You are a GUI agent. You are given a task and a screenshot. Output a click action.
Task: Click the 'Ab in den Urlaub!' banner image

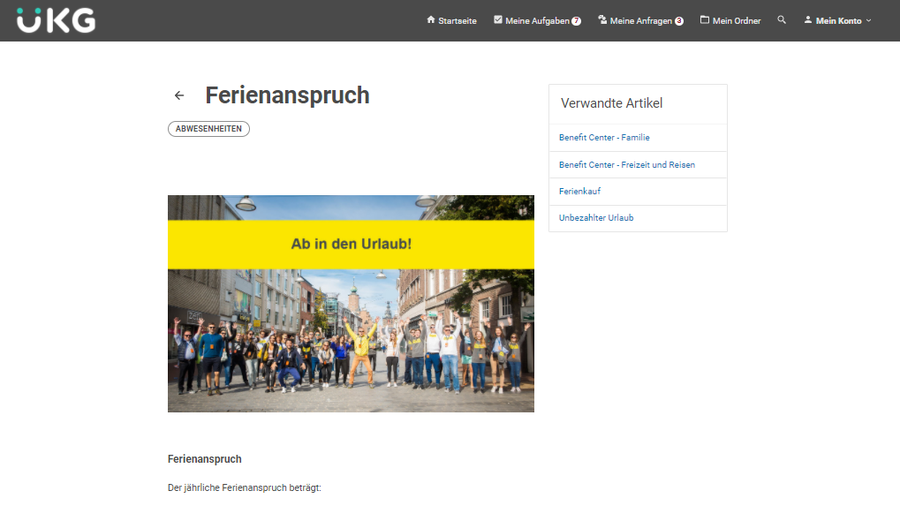350,303
